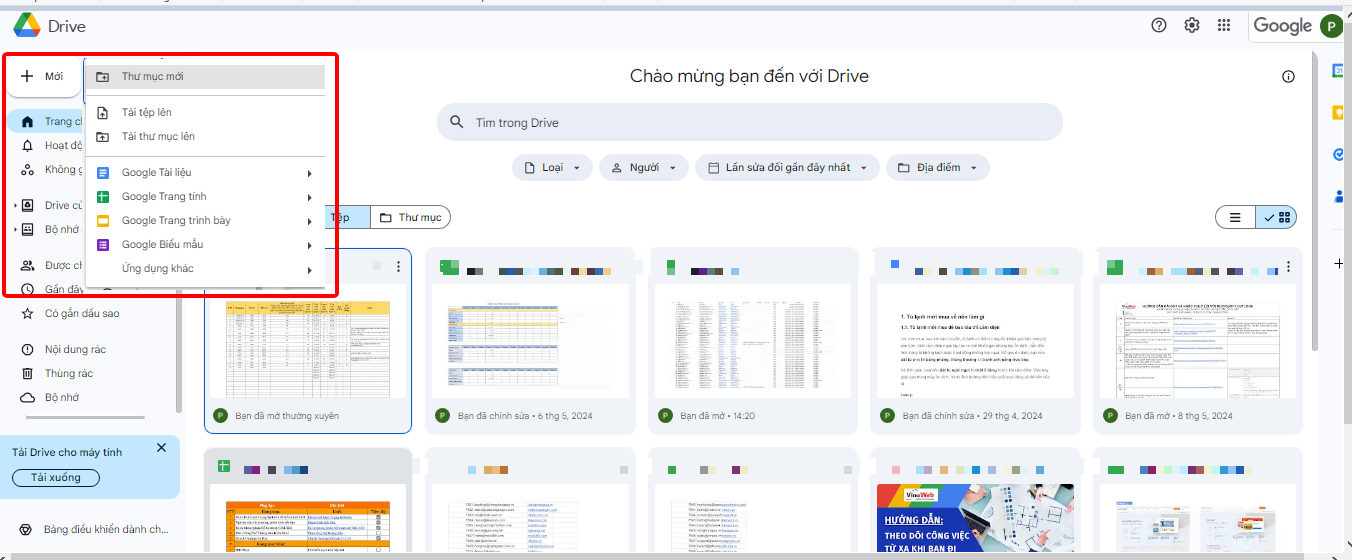Expand the Loại type filter dropdown
The width and height of the screenshot is (1352, 560).
pos(552,168)
